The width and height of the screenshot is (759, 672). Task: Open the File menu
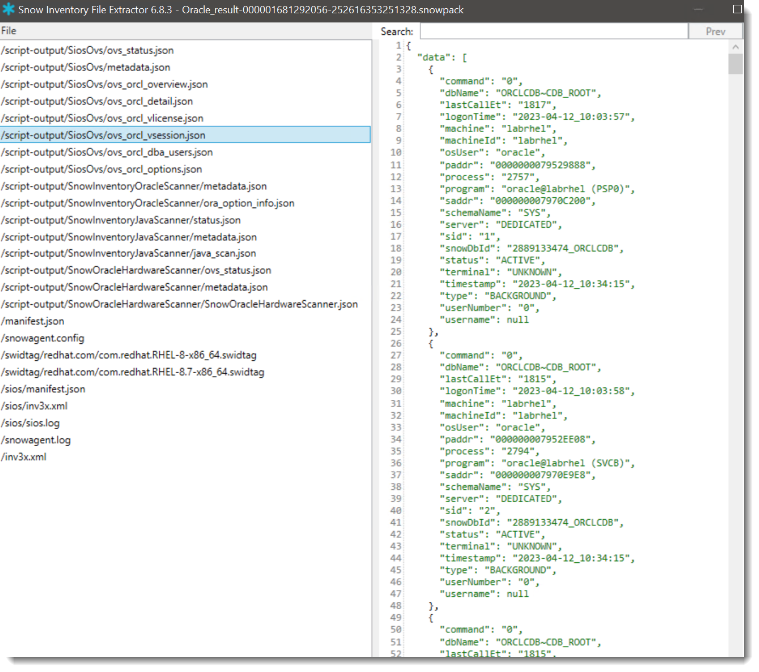tap(9, 31)
